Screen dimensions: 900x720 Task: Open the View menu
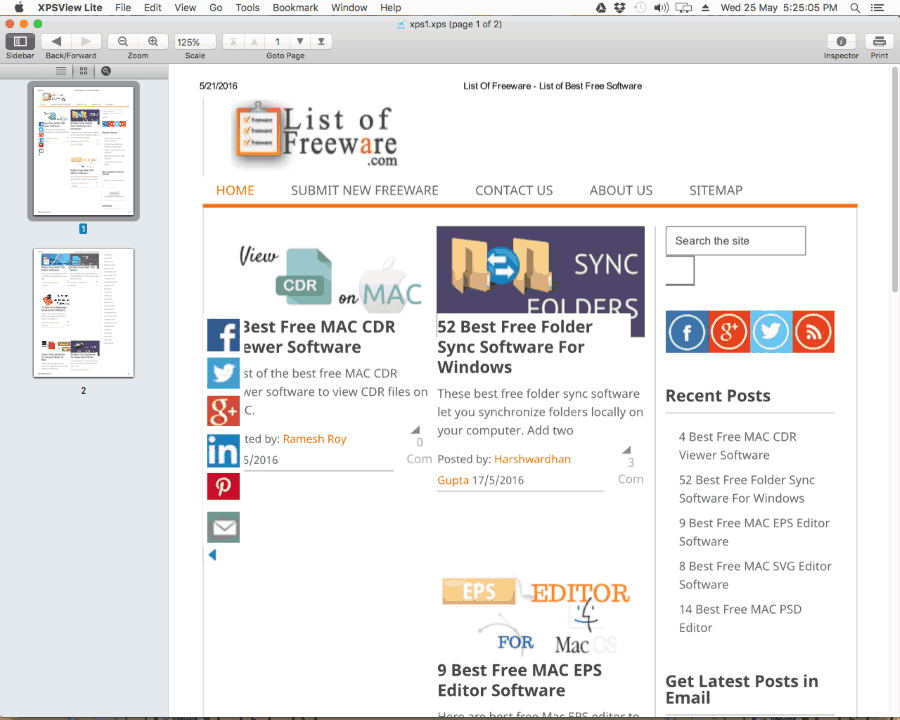tap(185, 7)
